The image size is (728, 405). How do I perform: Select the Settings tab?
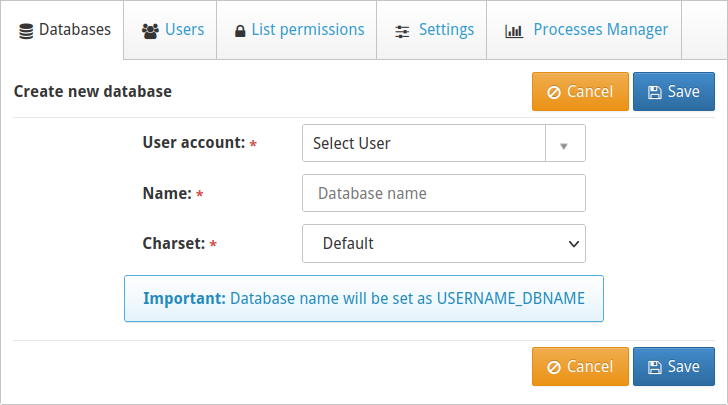click(x=432, y=30)
